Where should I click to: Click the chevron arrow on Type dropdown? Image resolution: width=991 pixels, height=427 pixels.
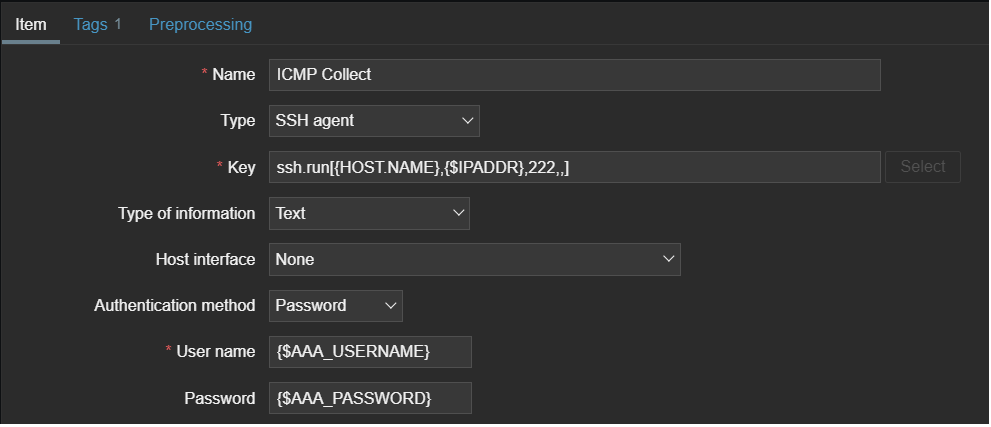[x=467, y=121]
